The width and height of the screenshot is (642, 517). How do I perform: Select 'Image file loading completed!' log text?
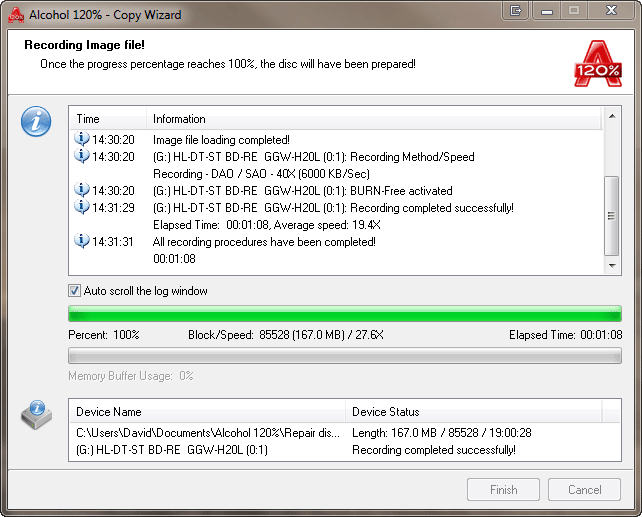click(221, 140)
